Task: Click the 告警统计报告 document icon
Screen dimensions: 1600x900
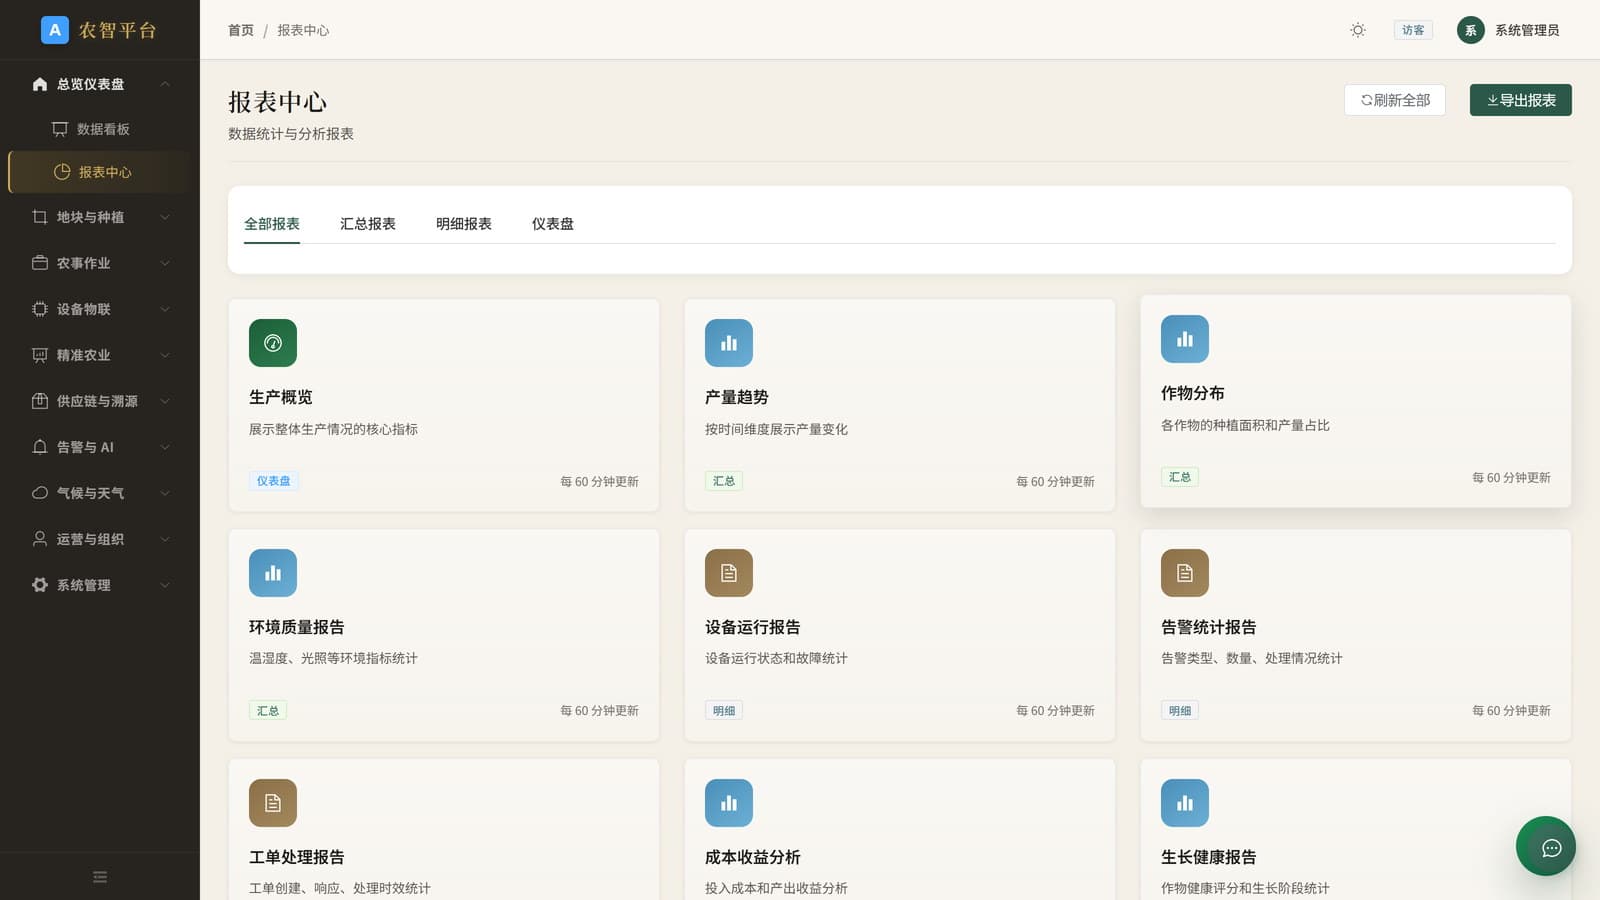Action: pyautogui.click(x=1185, y=573)
